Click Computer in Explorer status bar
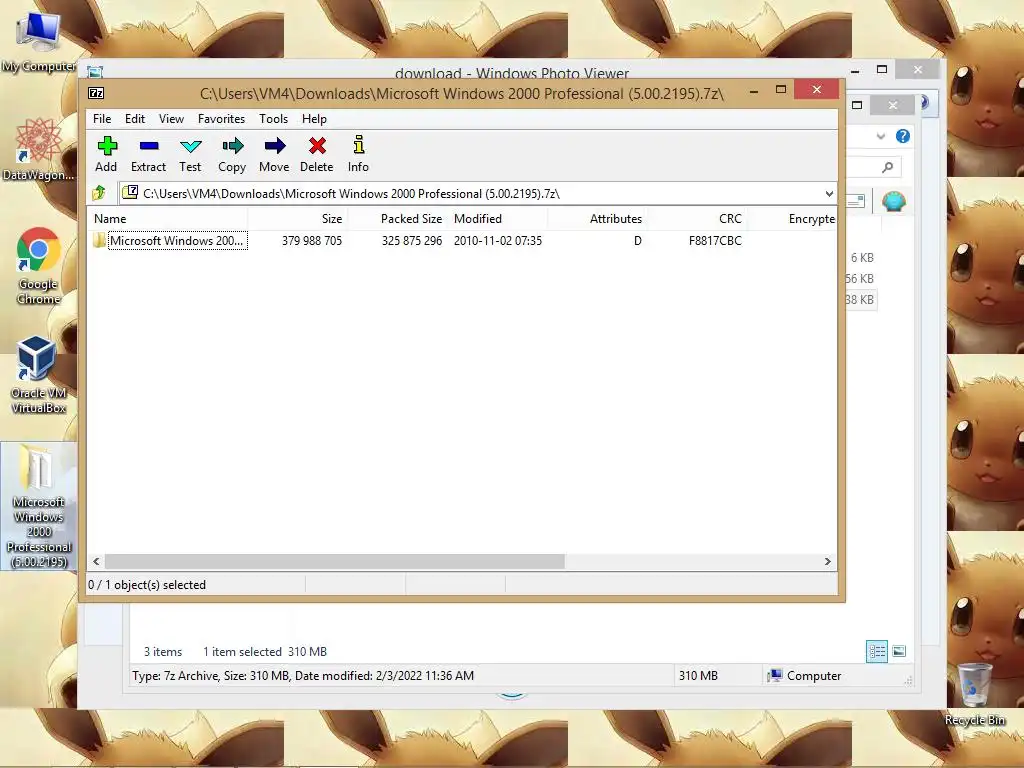The width and height of the screenshot is (1024, 768). tap(805, 675)
